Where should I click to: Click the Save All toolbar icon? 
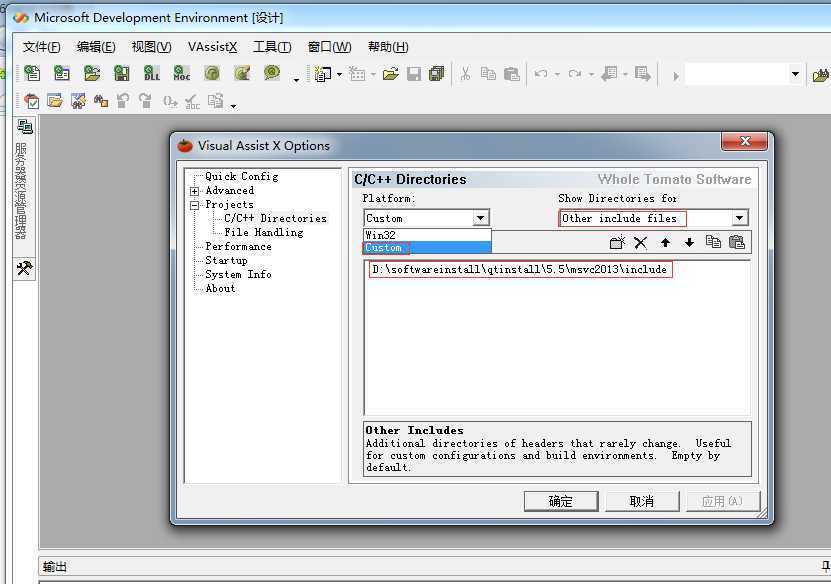[437, 74]
